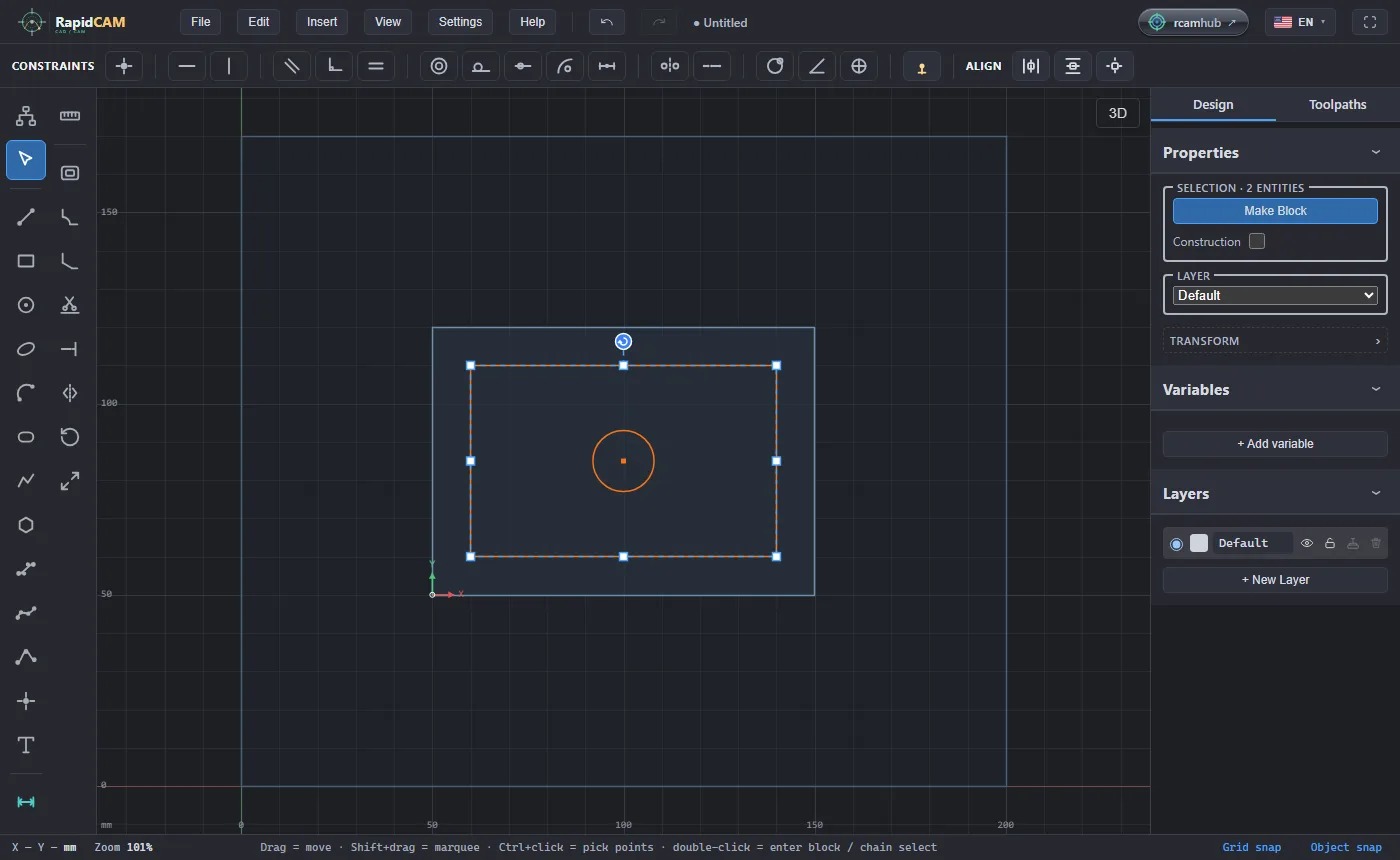Select the Line drawing tool

pos(26,217)
